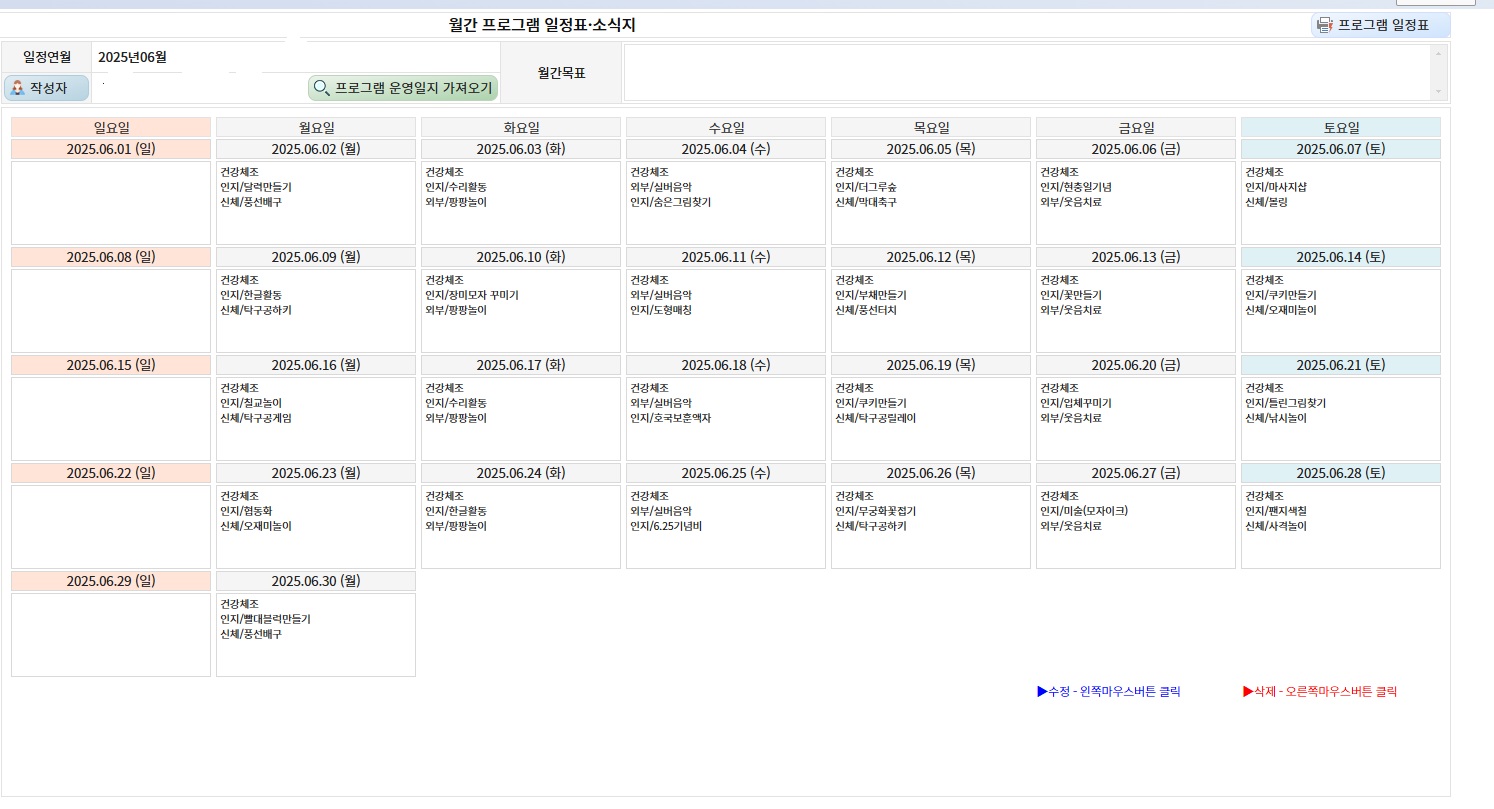
Task: Click the 신체/낚시놀이 entry
Action: coord(1276,418)
